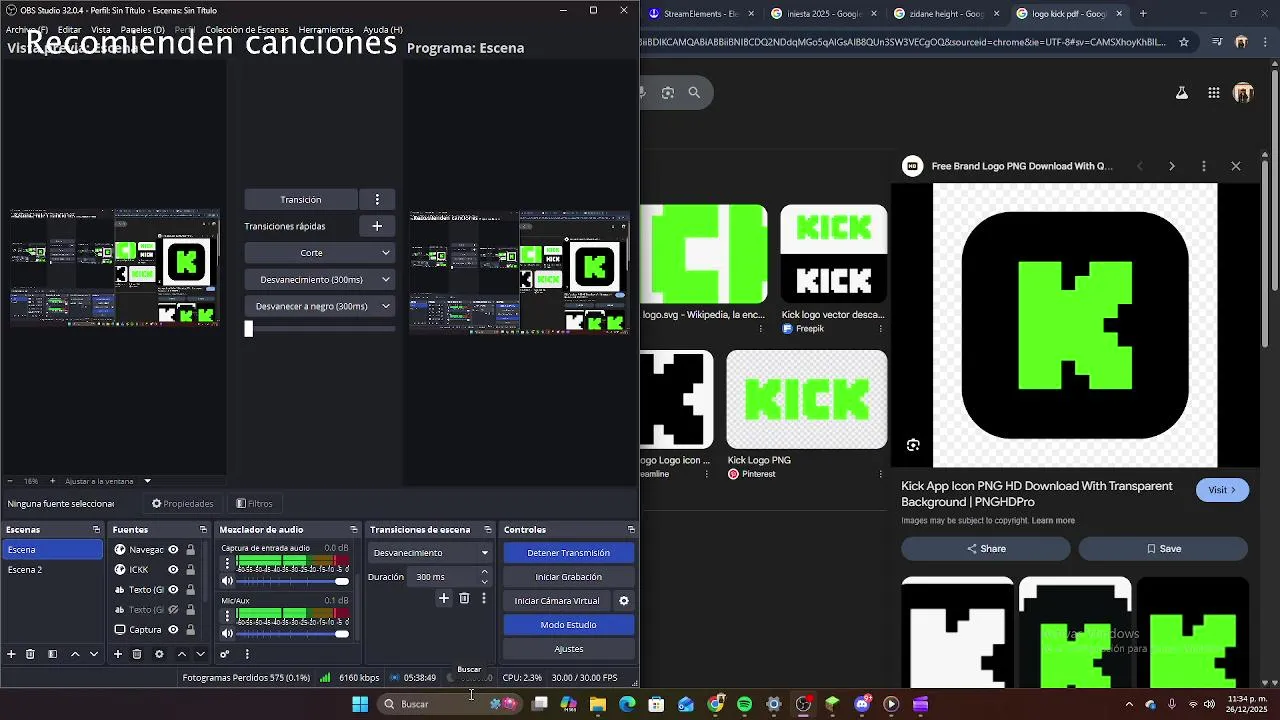Open dots menu beside Transición button

(377, 199)
